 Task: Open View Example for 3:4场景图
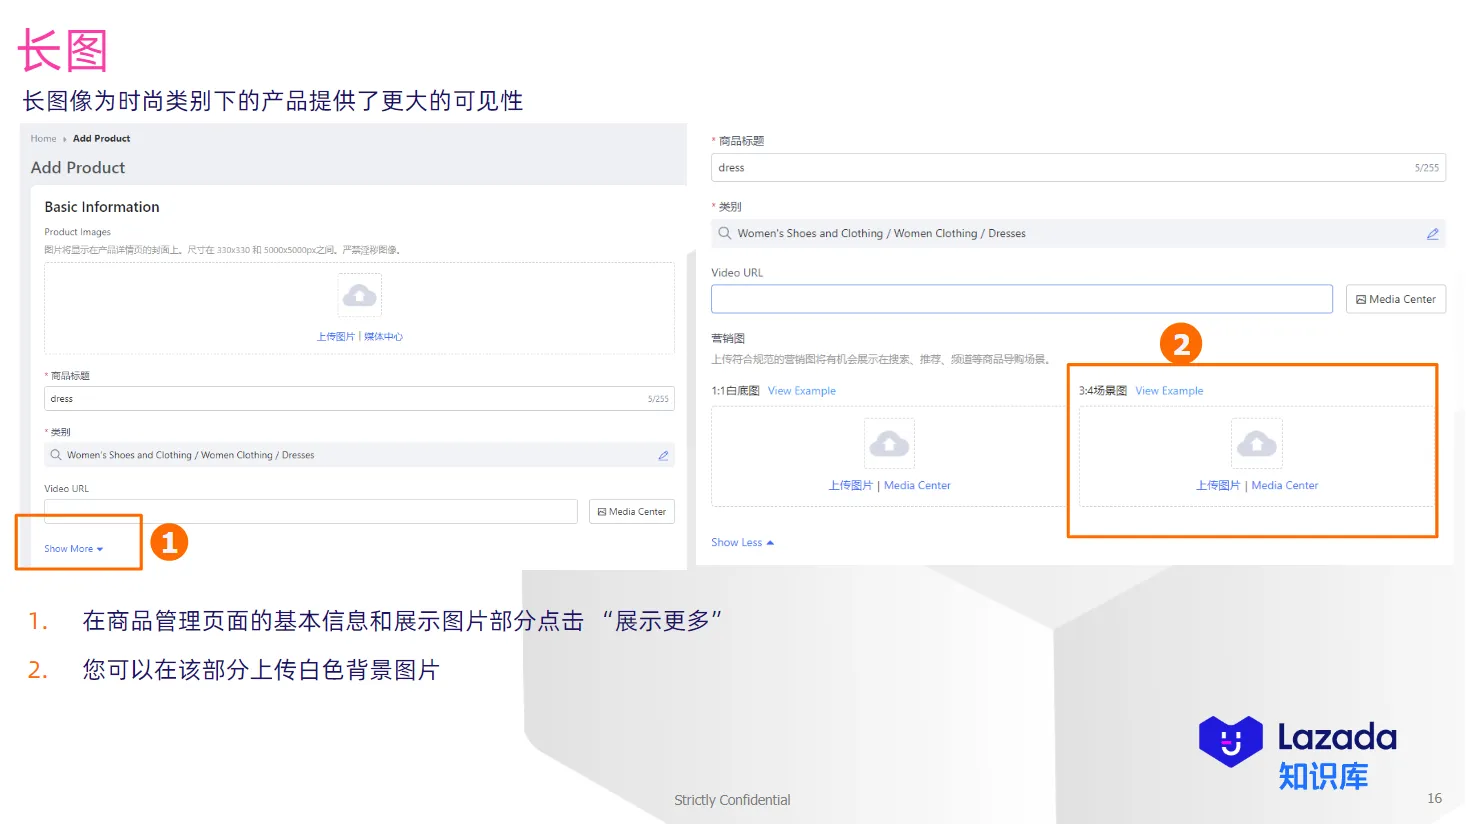[1168, 390]
